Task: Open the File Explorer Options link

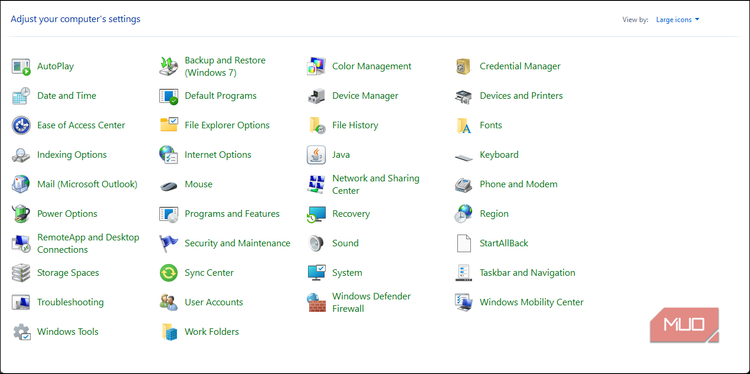Action: coord(227,125)
